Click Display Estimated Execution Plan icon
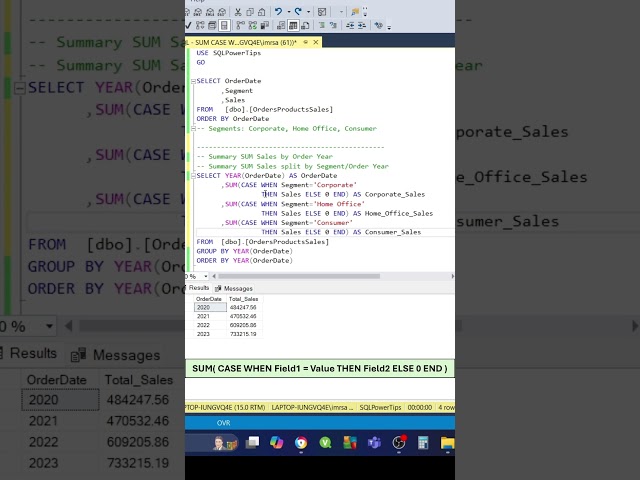 tap(200, 25)
